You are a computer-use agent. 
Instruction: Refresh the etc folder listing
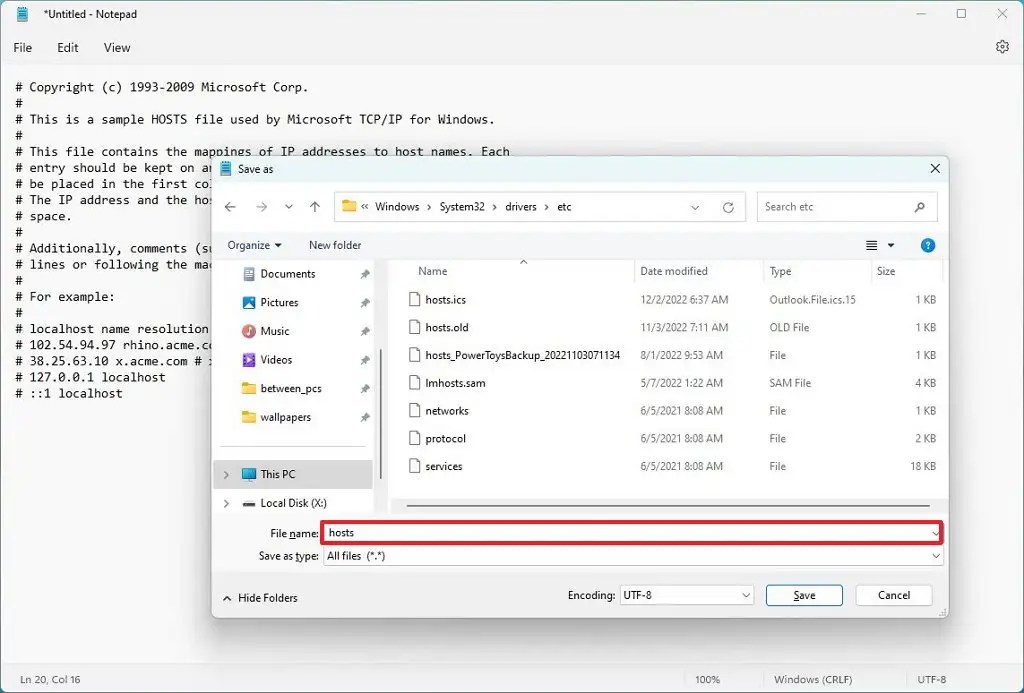click(728, 206)
